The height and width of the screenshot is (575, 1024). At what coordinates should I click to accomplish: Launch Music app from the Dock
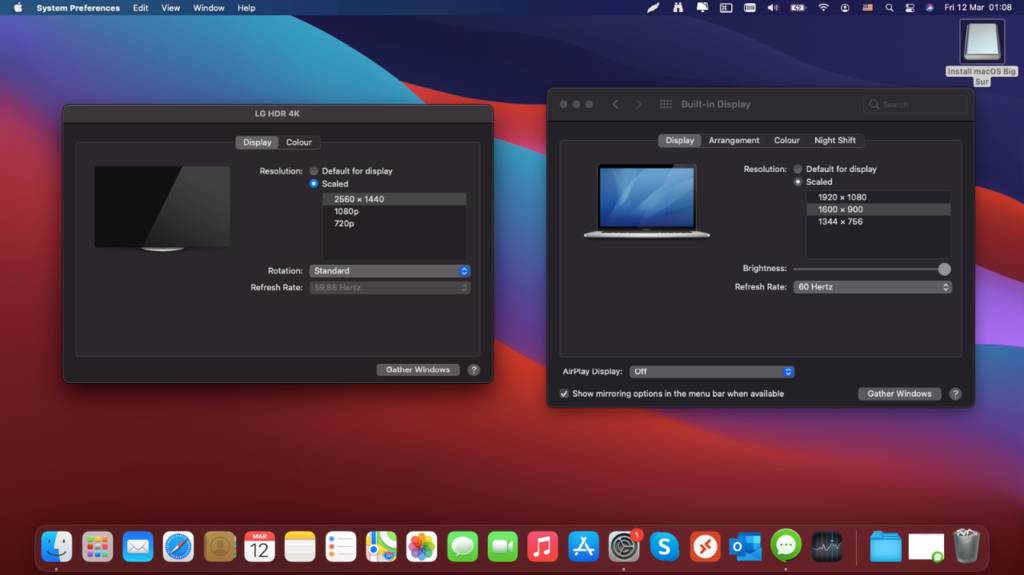coord(542,546)
